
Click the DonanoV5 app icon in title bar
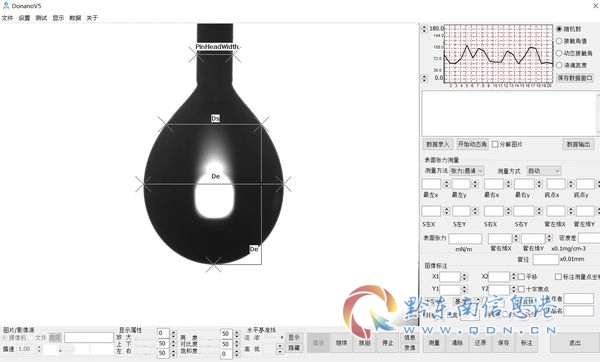(x=6, y=5)
